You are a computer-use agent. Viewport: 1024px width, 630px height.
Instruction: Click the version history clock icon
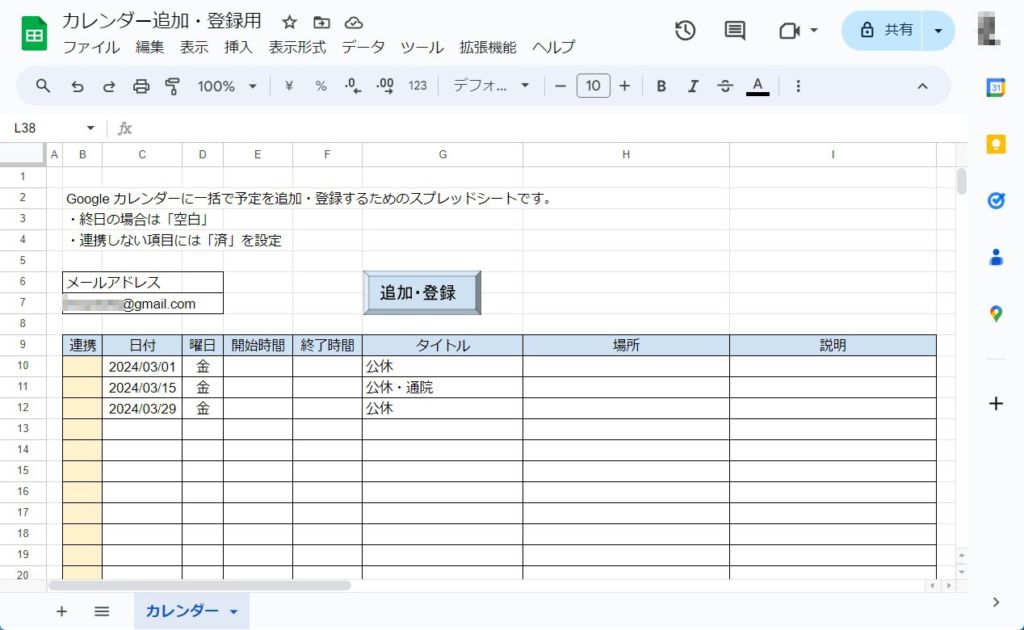tap(685, 30)
